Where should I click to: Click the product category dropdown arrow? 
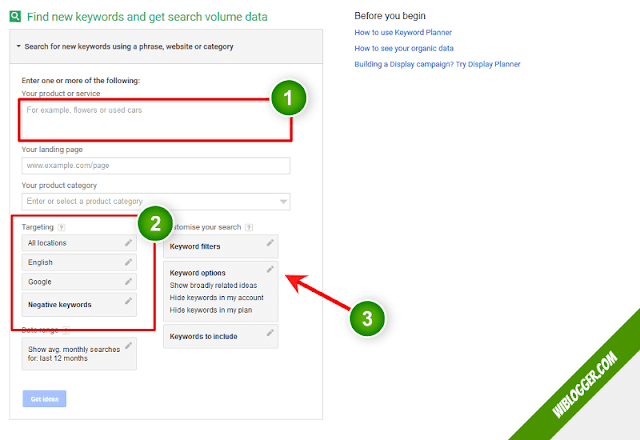(x=283, y=202)
